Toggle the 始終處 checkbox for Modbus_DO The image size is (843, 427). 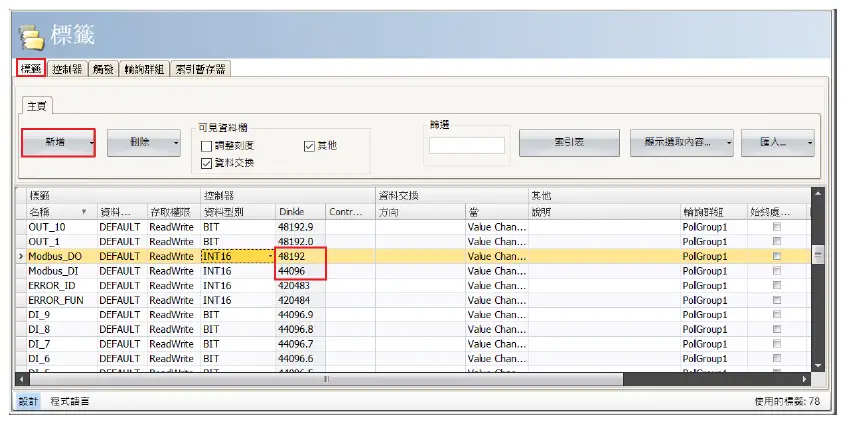click(x=777, y=257)
